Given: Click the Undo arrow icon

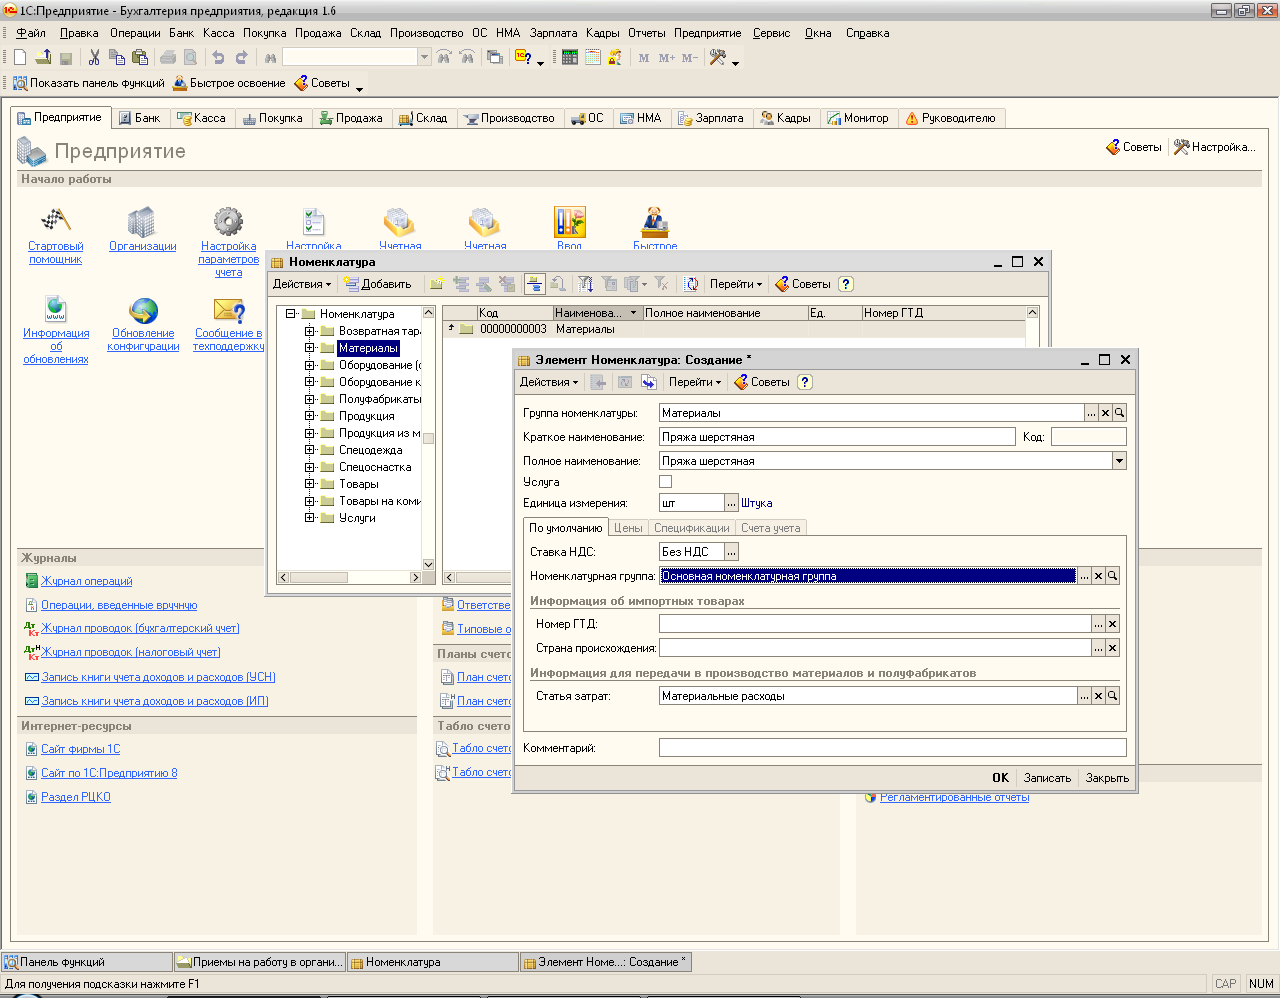Looking at the screenshot, I should tap(218, 58).
